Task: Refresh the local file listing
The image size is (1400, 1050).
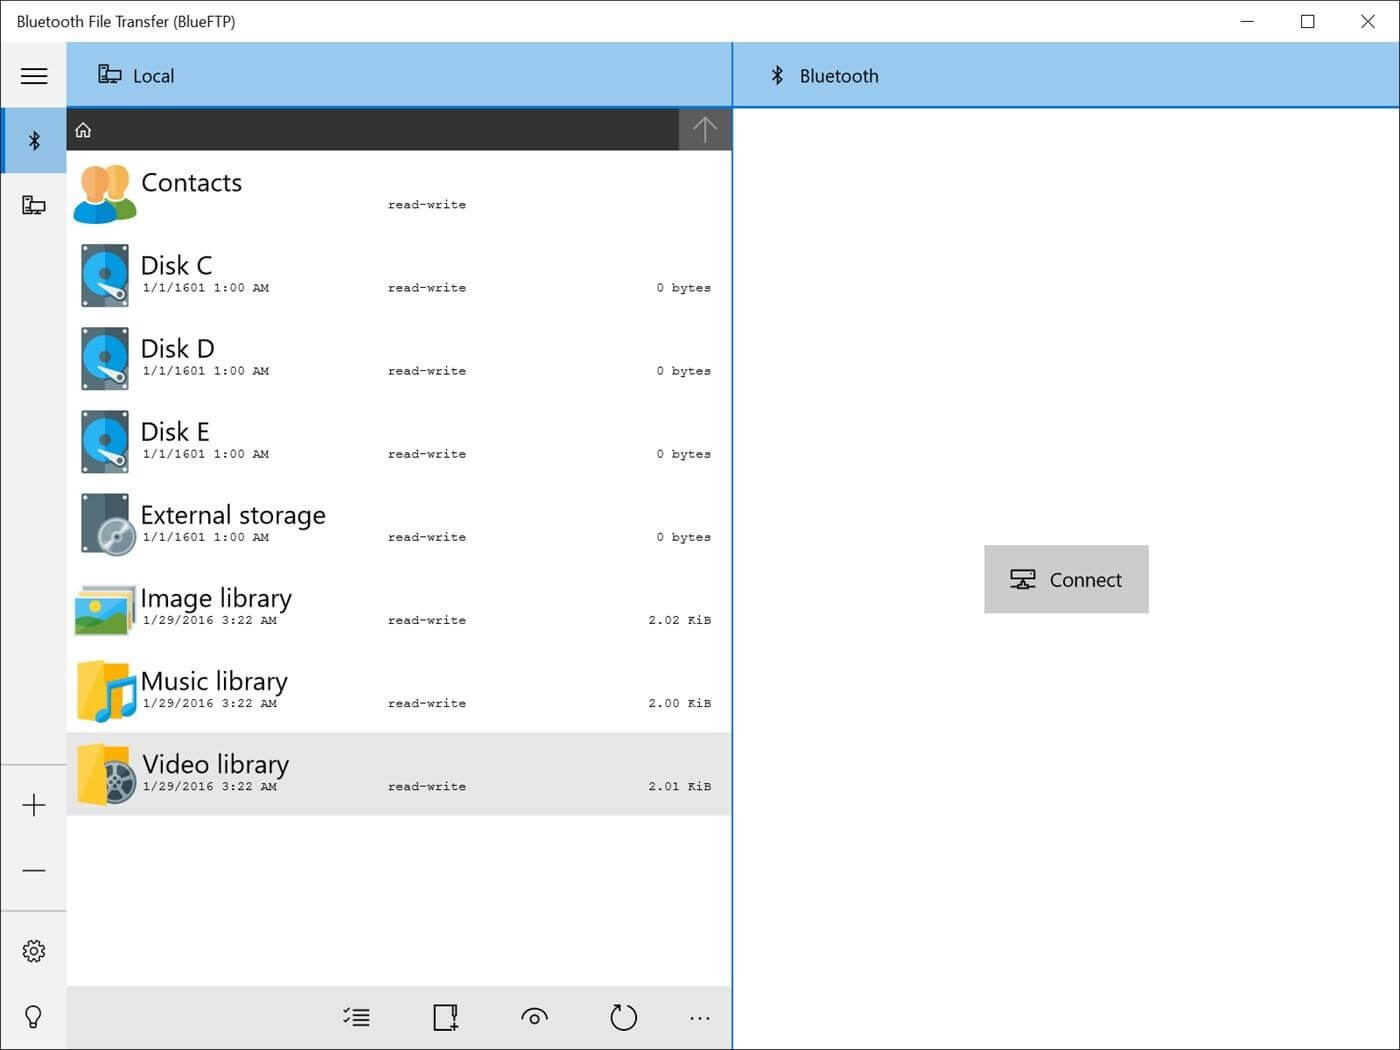Action: click(623, 1017)
